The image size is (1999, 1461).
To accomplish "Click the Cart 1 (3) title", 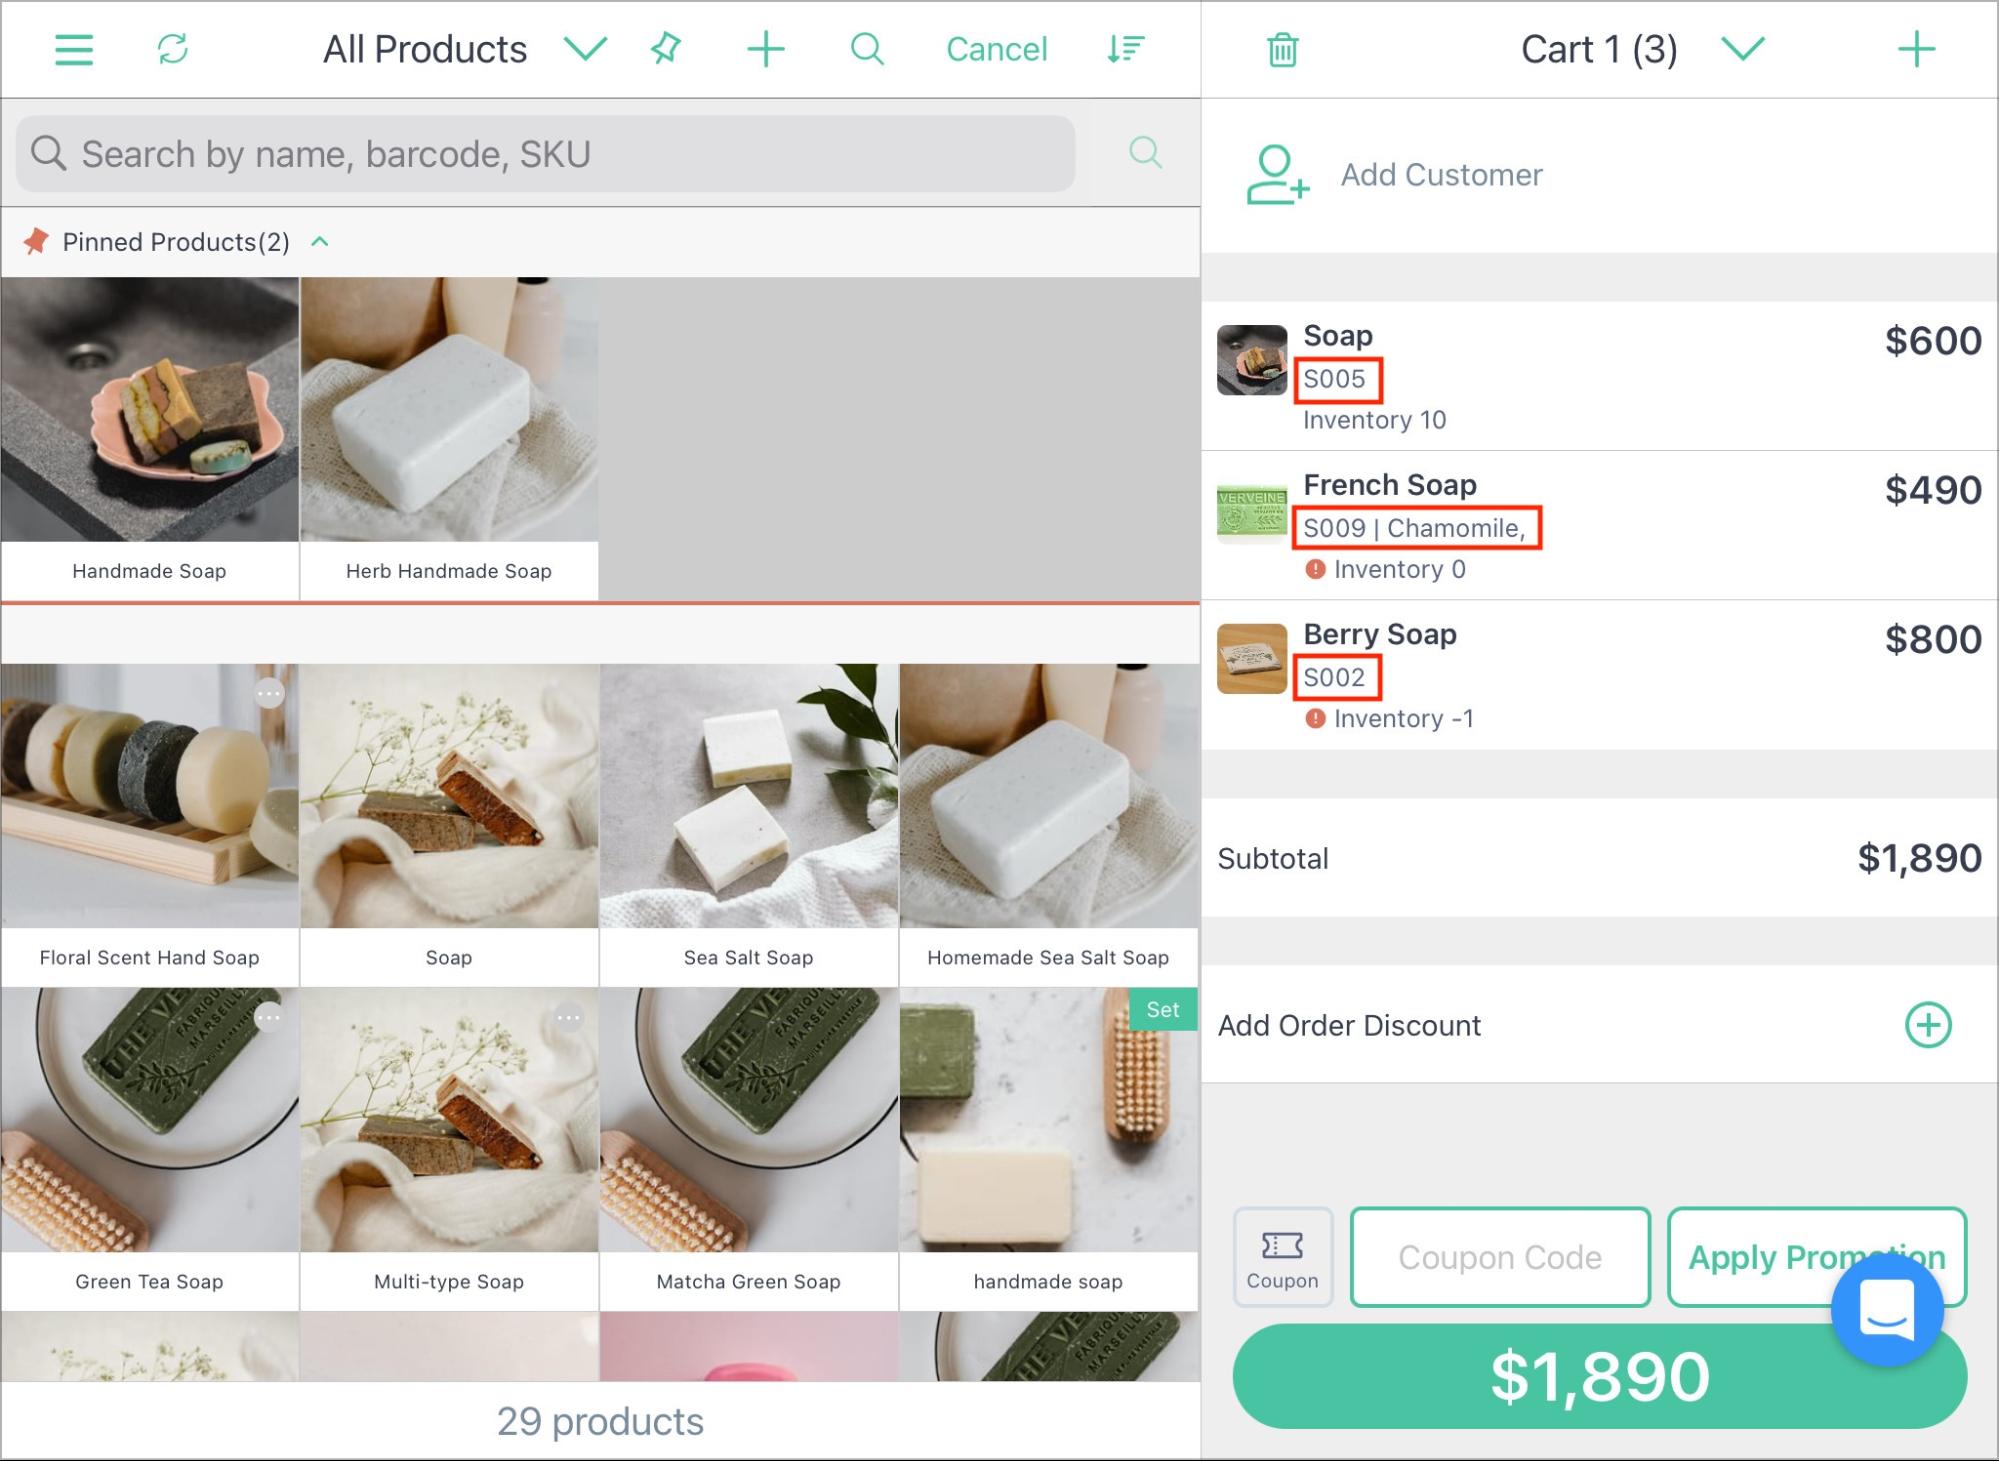I will 1599,49.
